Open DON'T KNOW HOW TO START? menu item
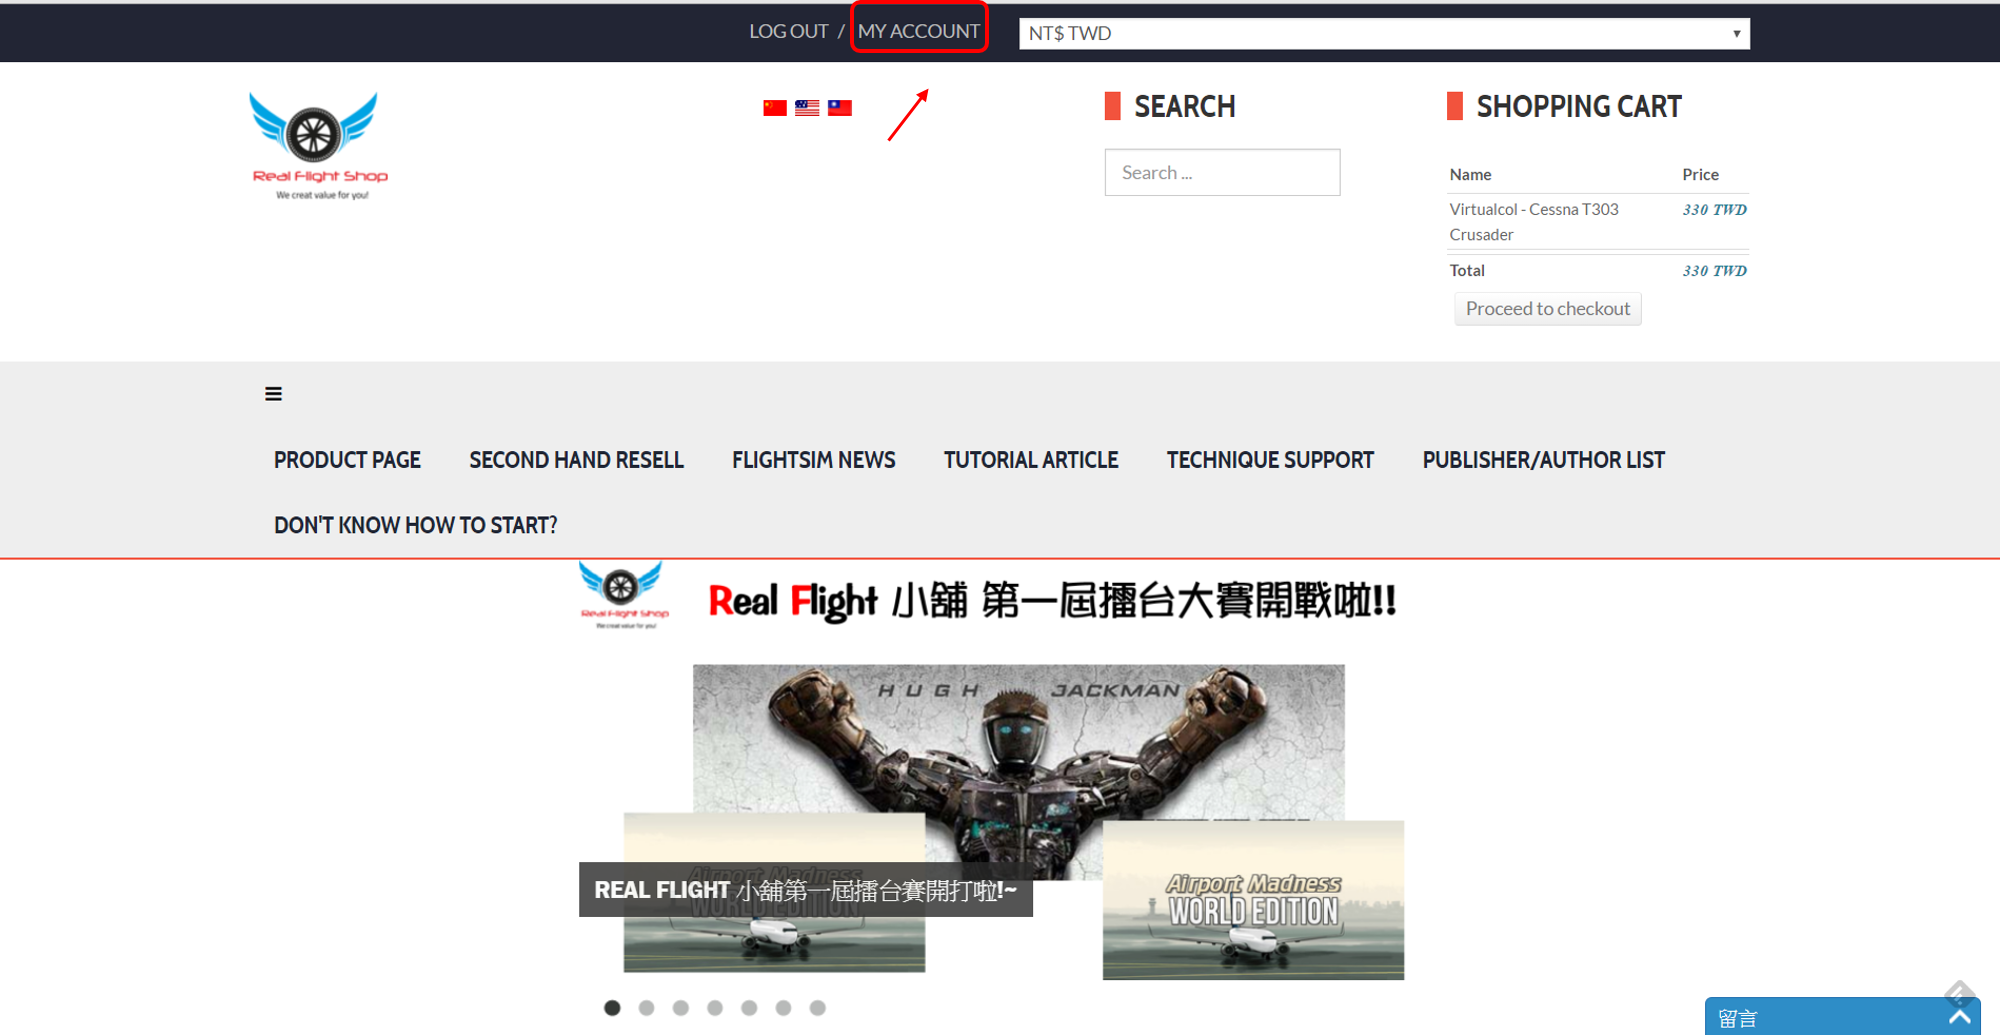This screenshot has width=2000, height=1035. (x=415, y=525)
